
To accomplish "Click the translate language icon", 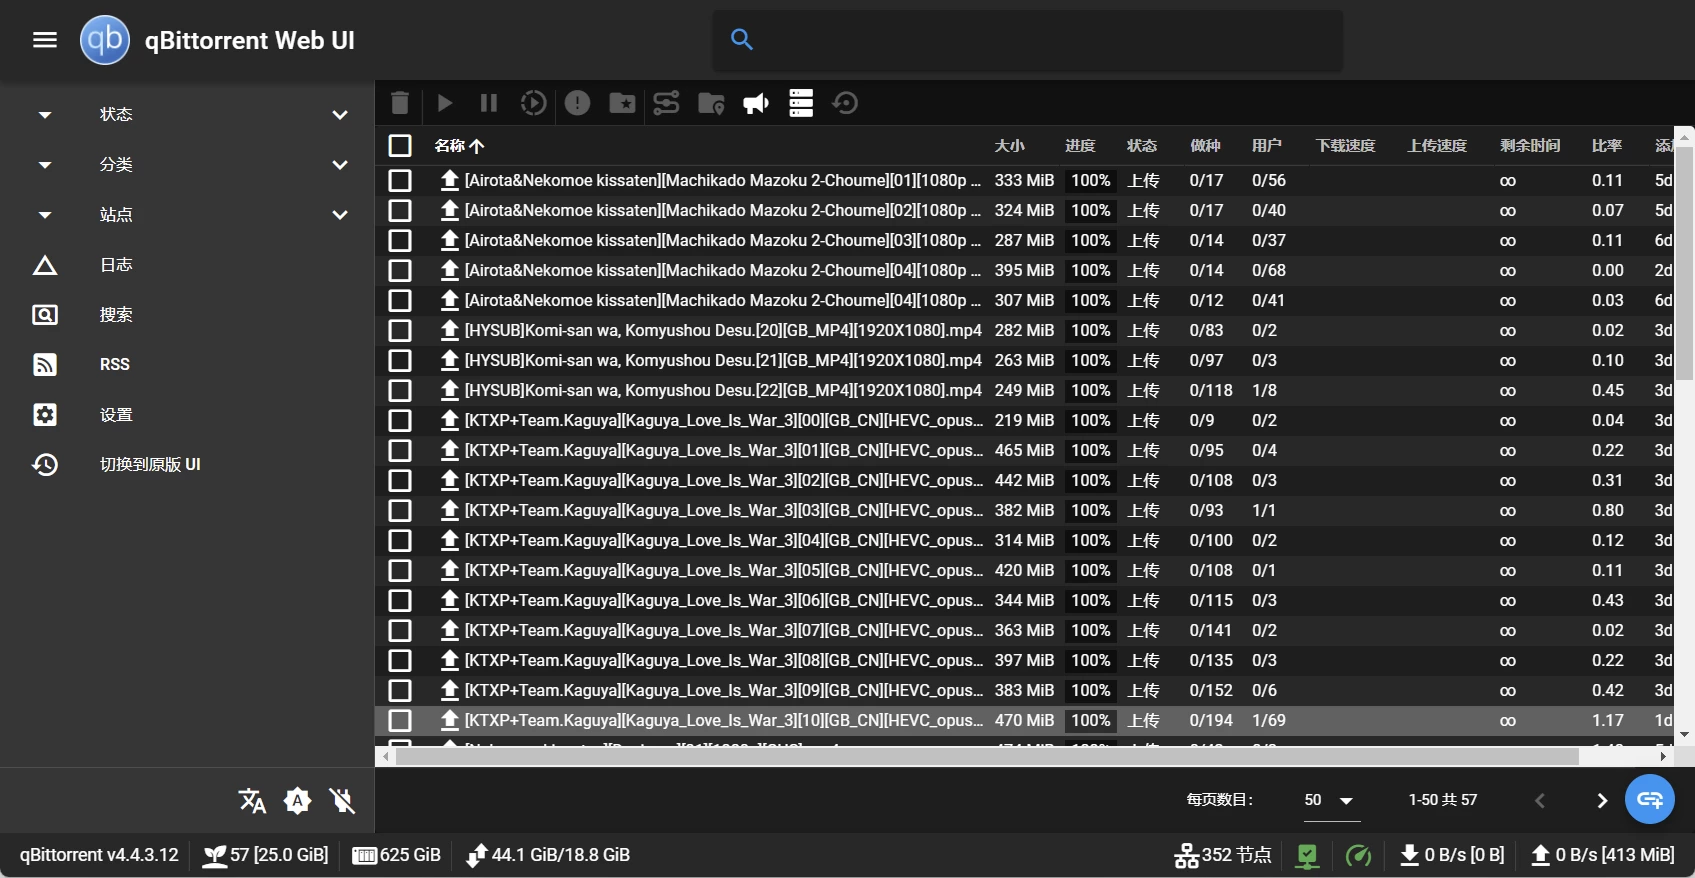I will 252,800.
